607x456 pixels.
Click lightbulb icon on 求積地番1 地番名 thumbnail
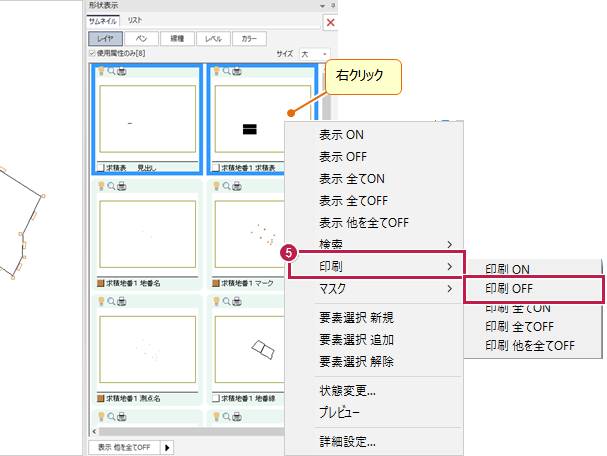(x=100, y=185)
